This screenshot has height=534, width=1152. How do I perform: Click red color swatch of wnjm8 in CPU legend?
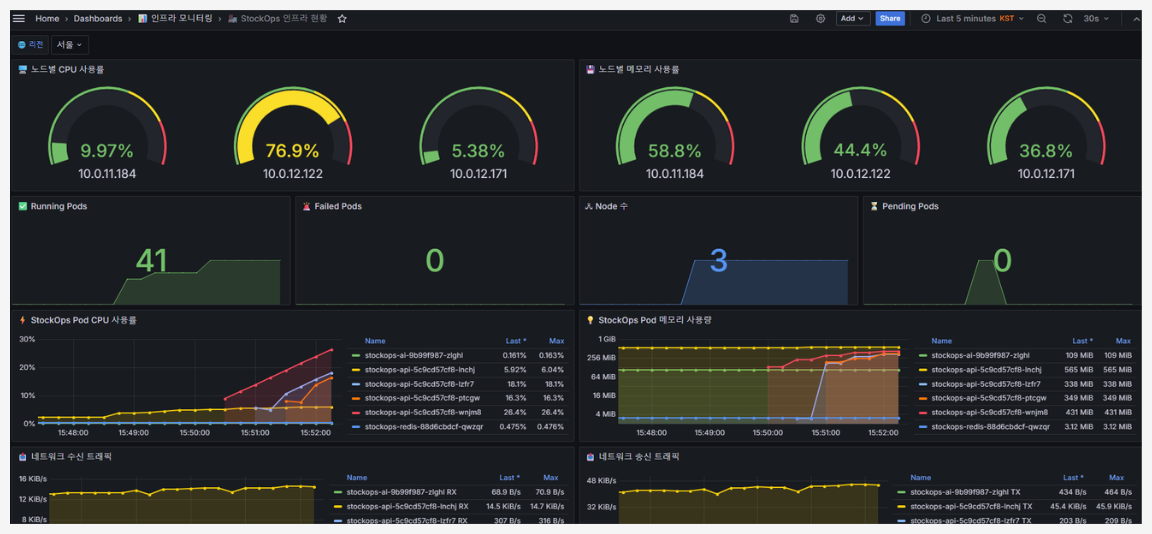pyautogui.click(x=354, y=412)
